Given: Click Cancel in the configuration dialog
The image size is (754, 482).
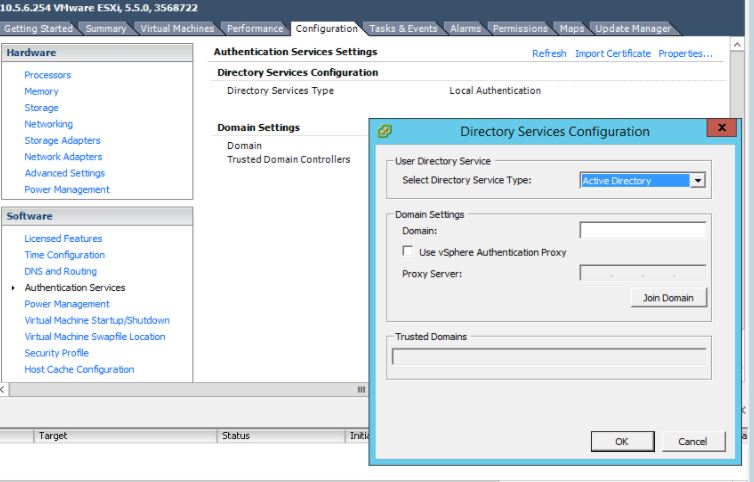Looking at the screenshot, I should 692,441.
